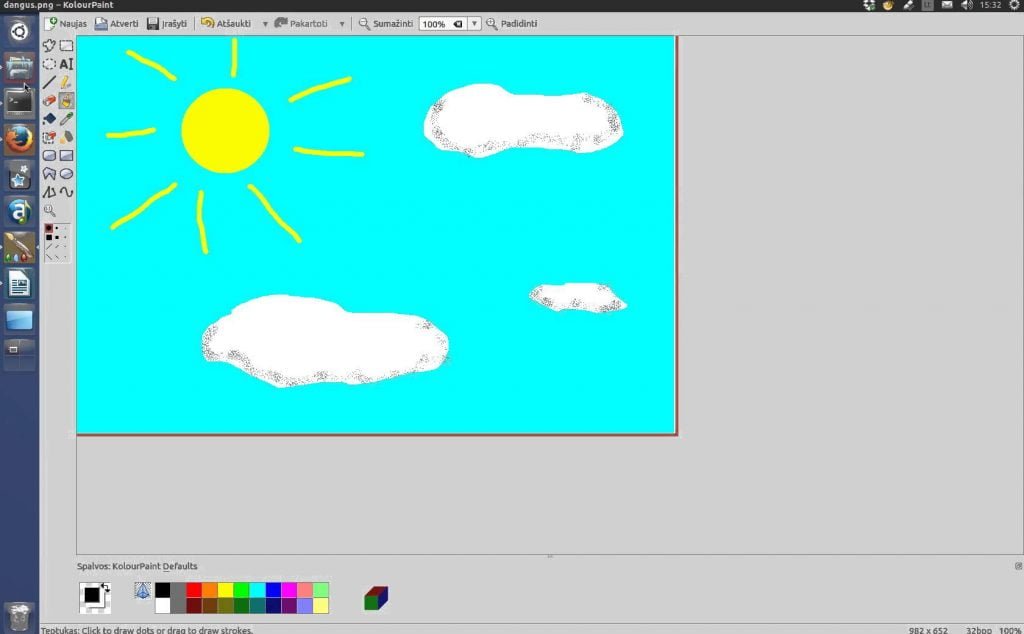Image resolution: width=1024 pixels, height=634 pixels.
Task: Pick the bright yellow color swatch
Action: (225, 590)
